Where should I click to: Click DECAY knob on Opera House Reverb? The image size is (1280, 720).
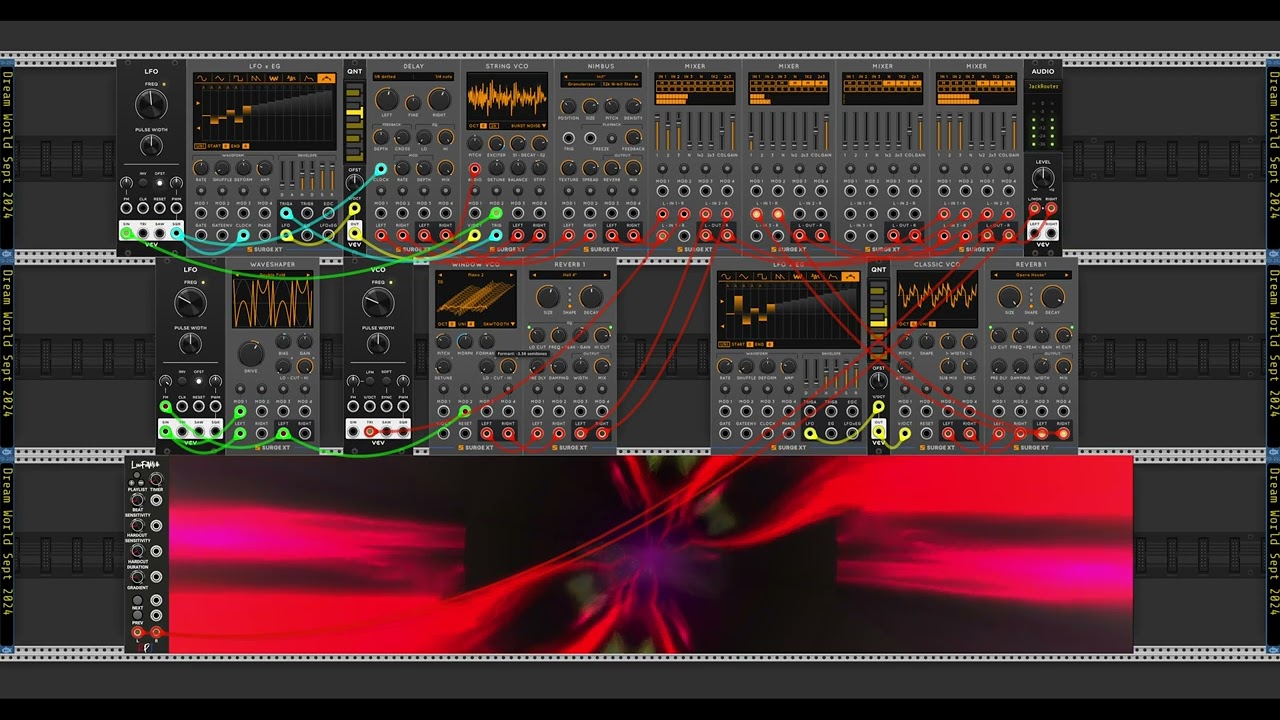[x=1052, y=296]
